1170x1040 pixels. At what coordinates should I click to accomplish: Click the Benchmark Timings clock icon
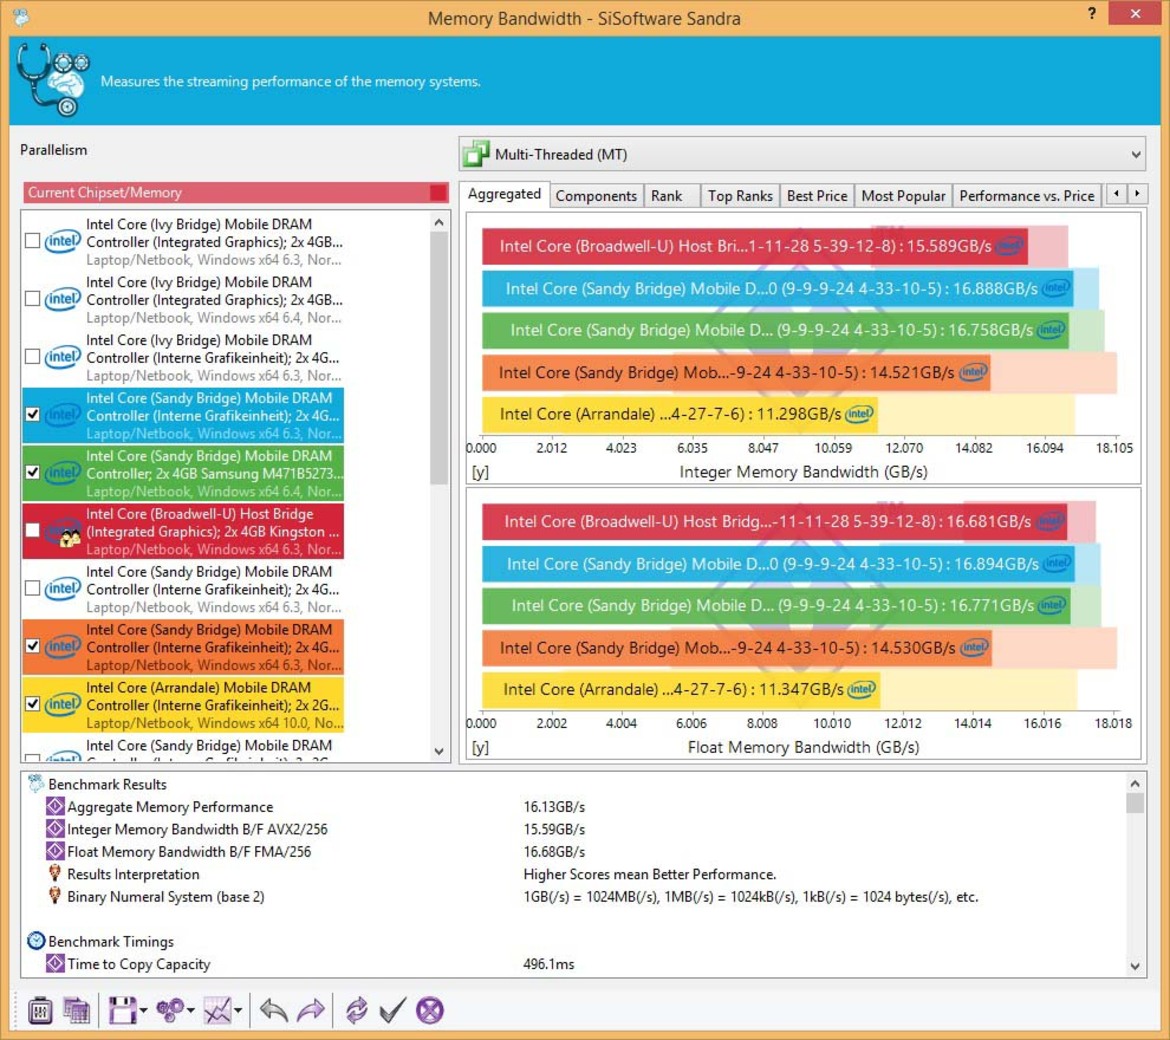click(x=36, y=941)
